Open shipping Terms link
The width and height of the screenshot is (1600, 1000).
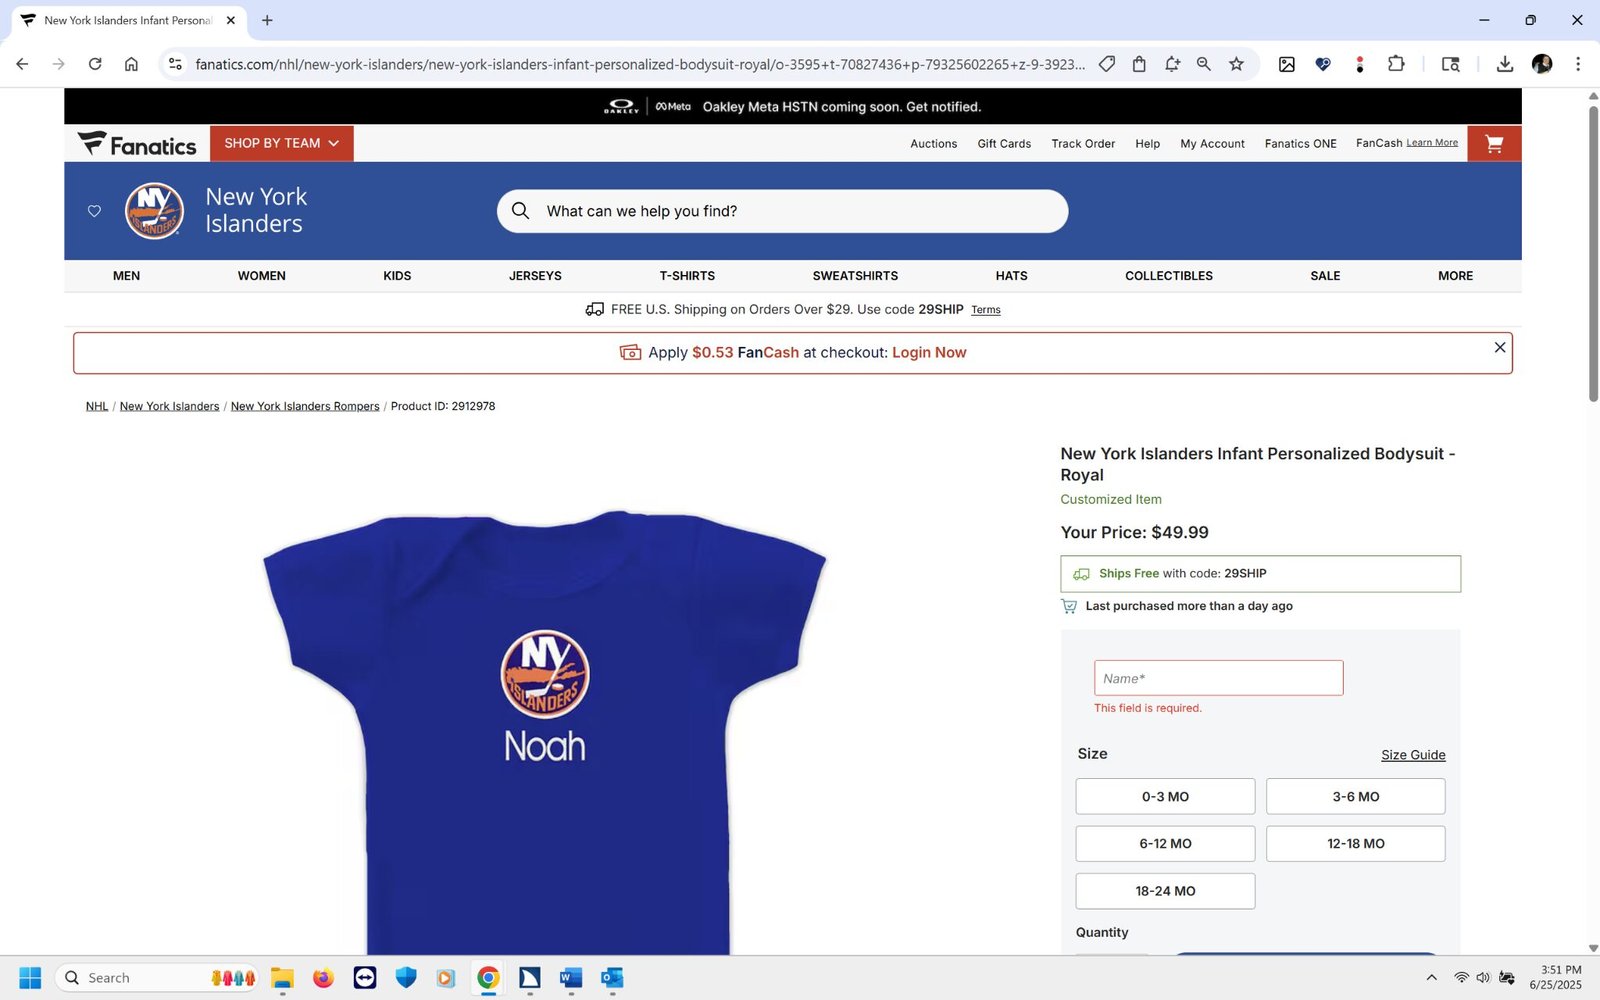(985, 310)
